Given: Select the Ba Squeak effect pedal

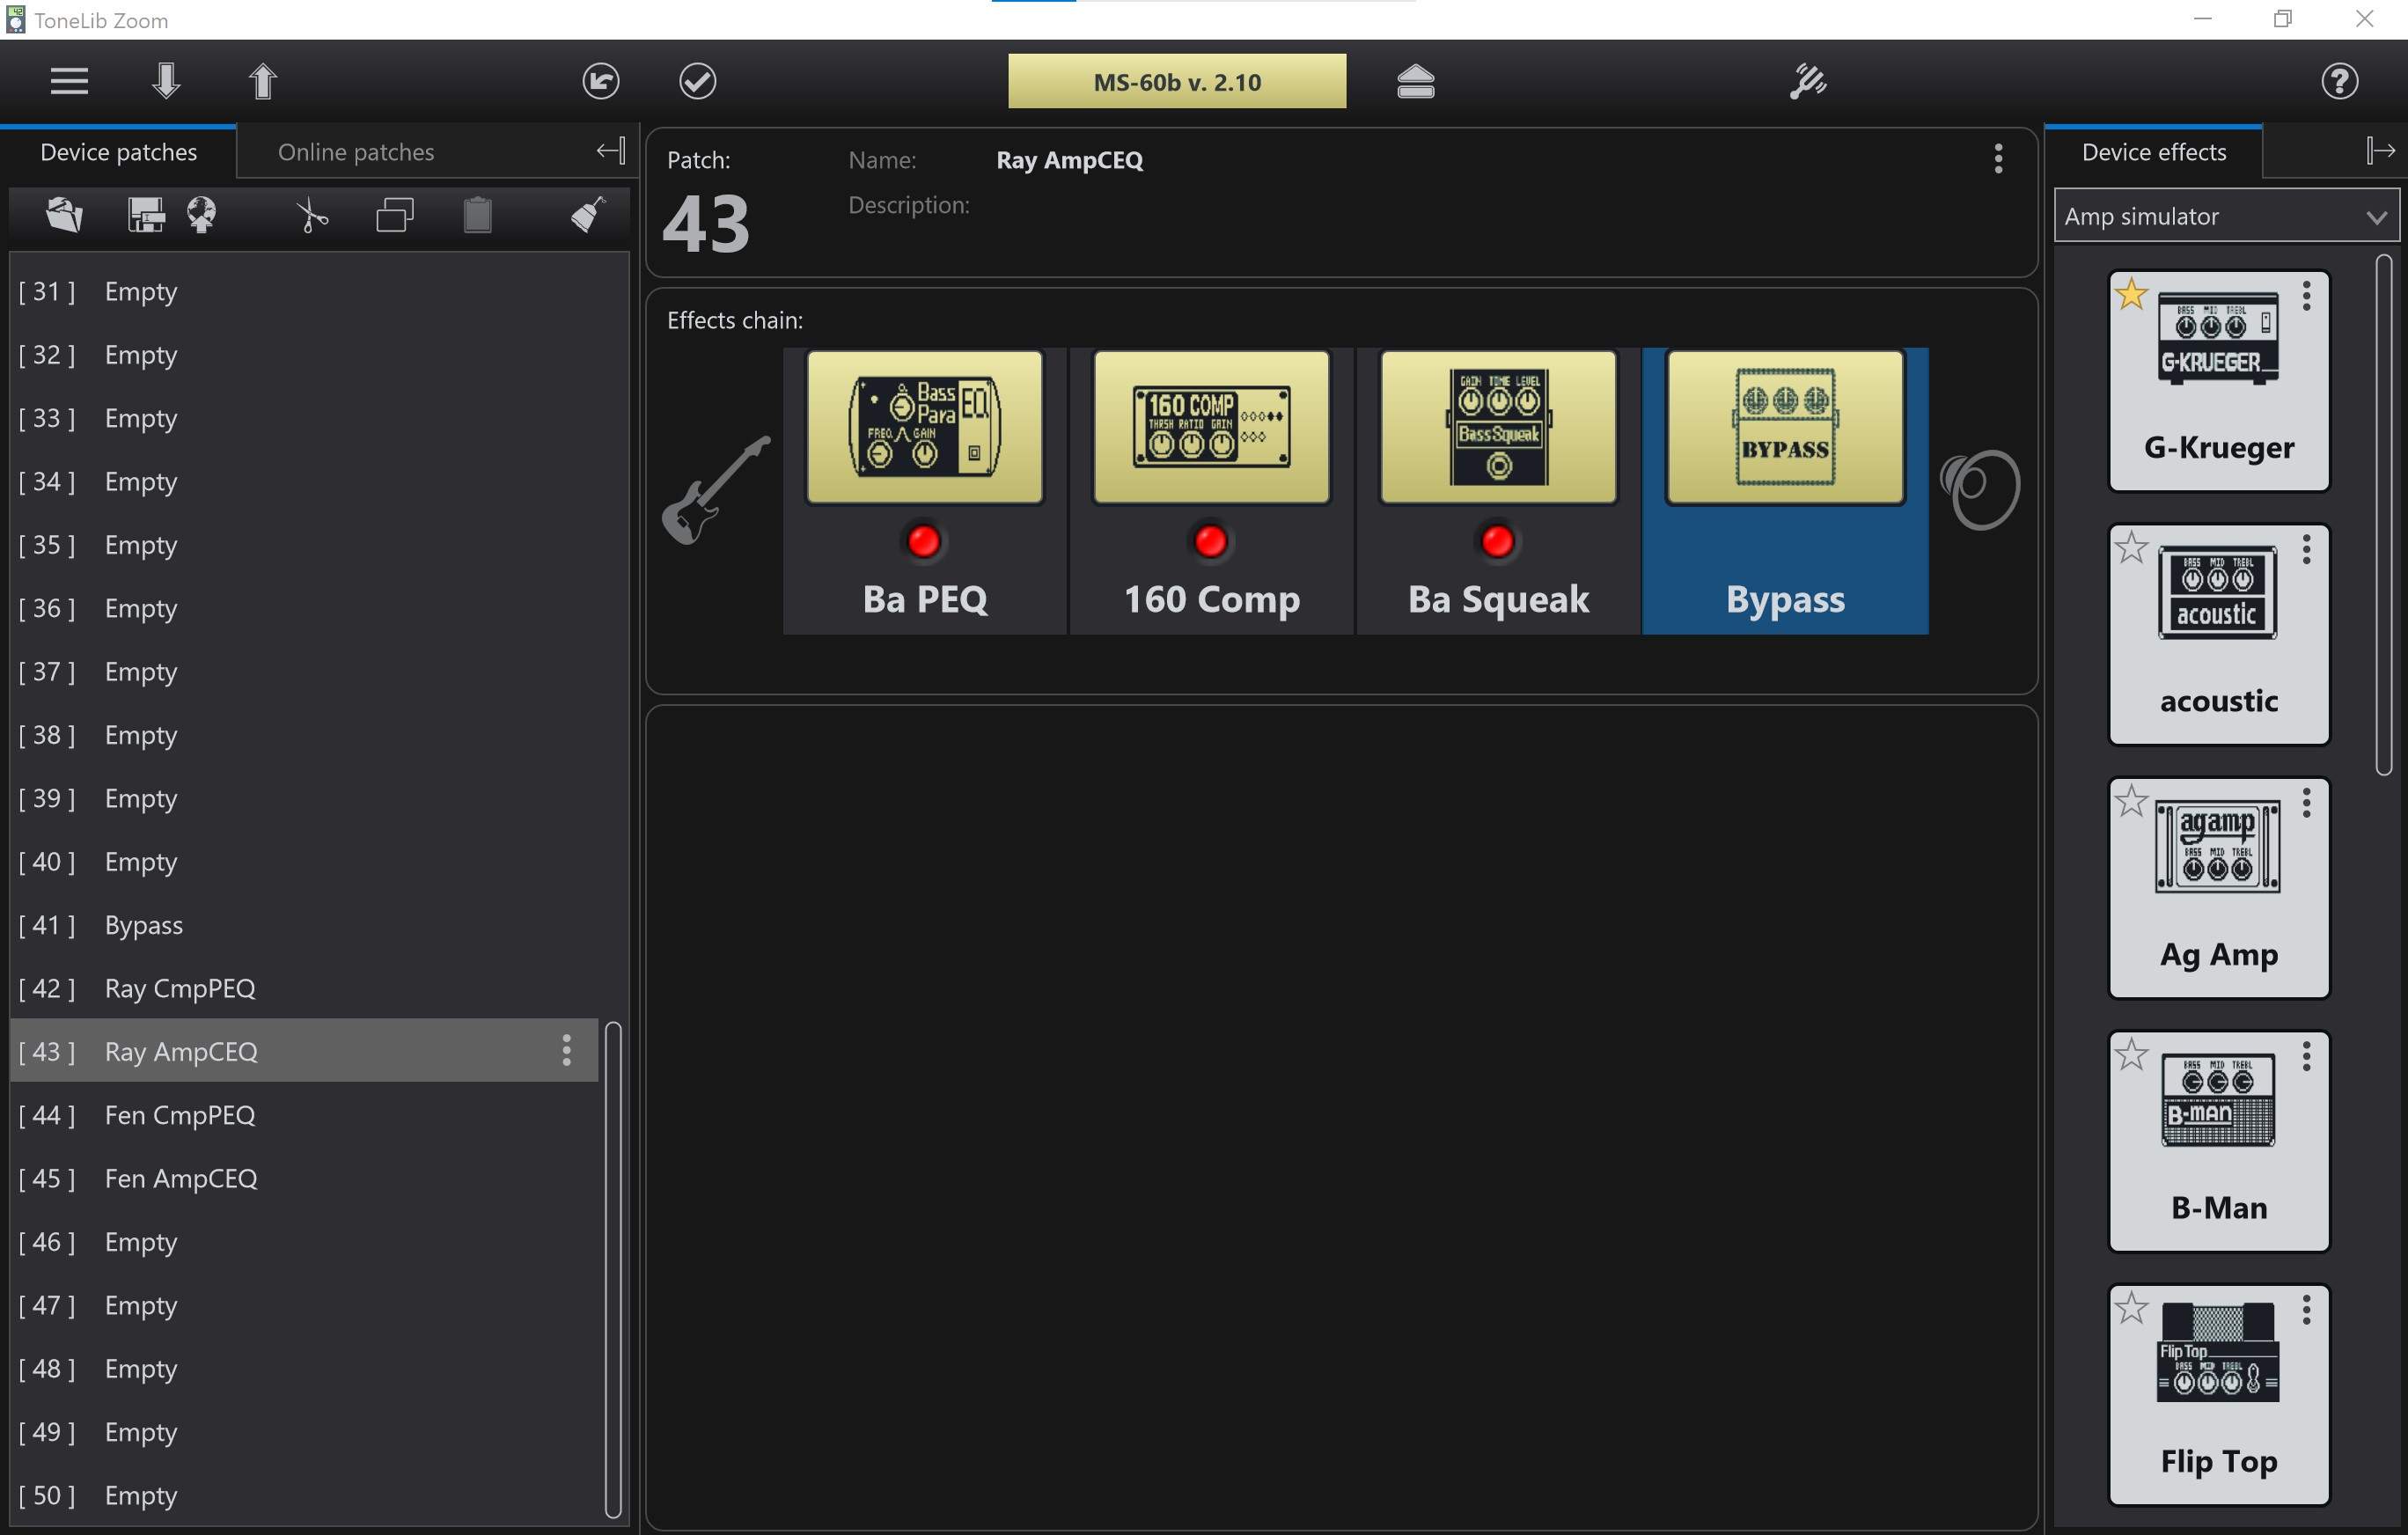Looking at the screenshot, I should 1498,427.
